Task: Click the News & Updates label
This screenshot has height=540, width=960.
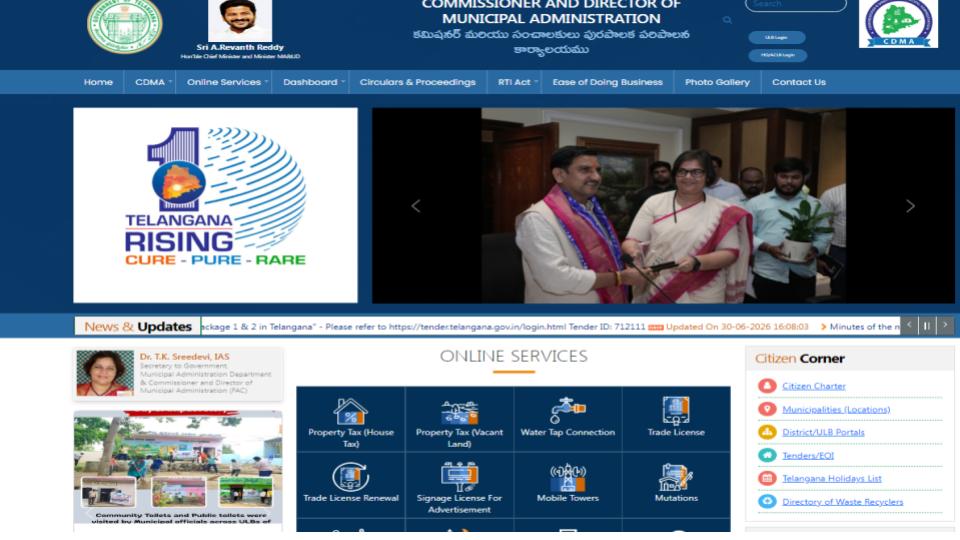Action: coord(138,326)
